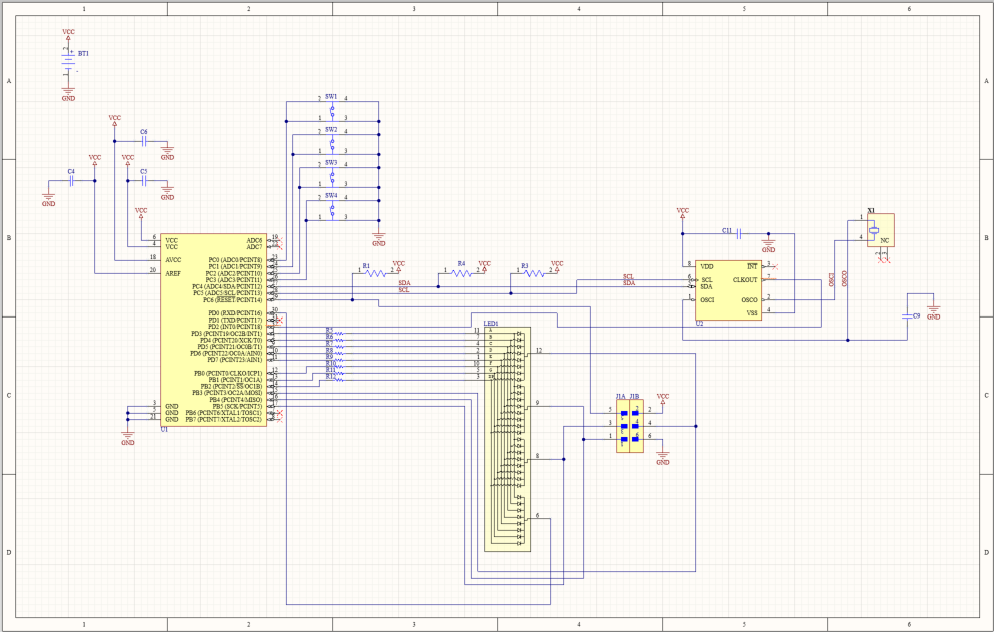Viewport: 994px width, 632px height.
Task: Select VCC port at J1B pin 2
Action: (662, 399)
